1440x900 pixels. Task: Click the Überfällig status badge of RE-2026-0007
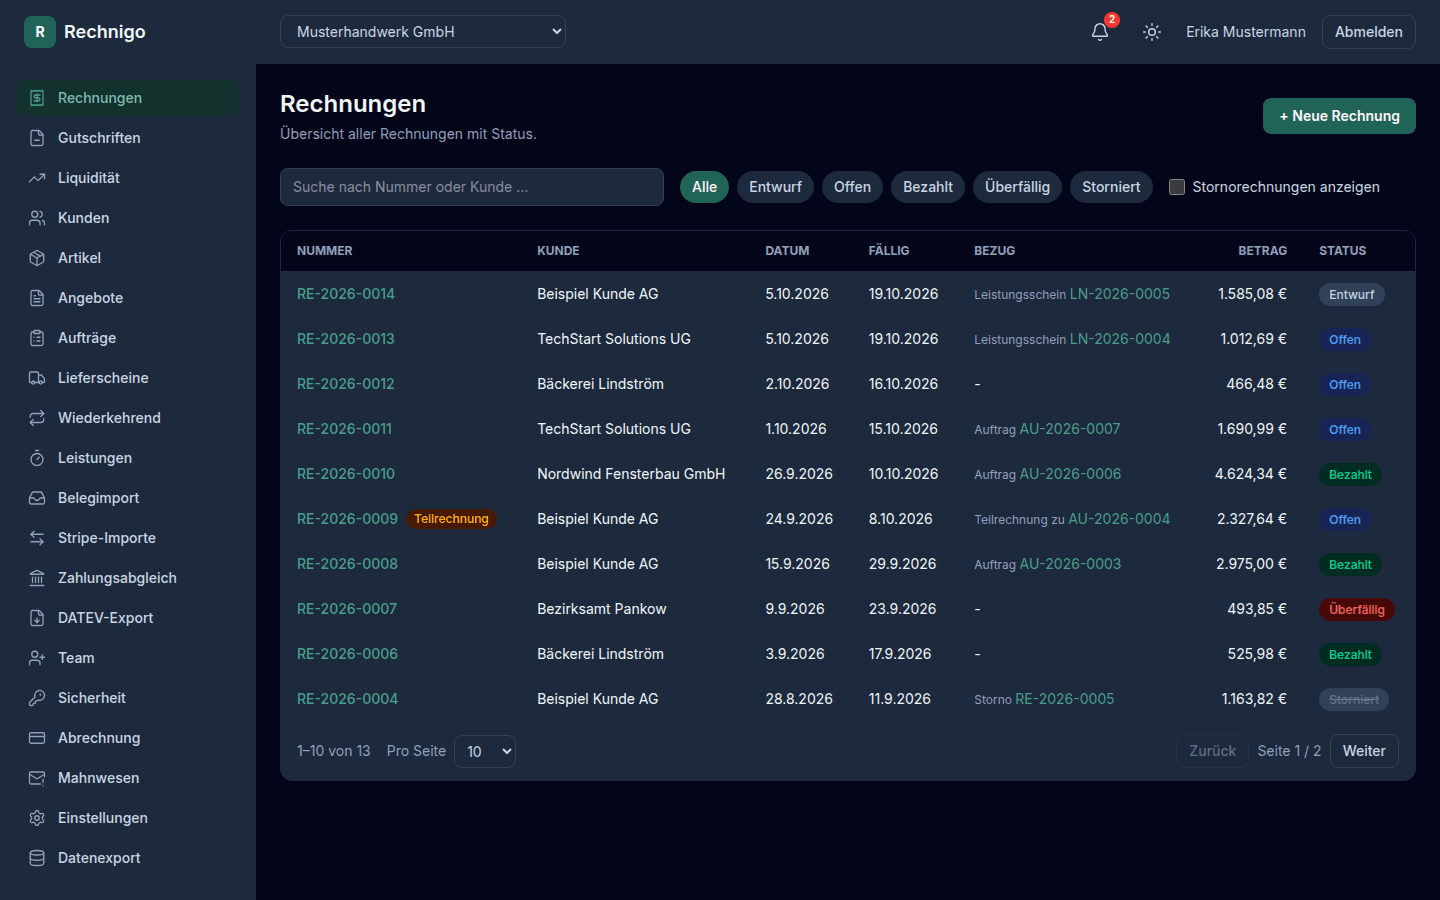1357,610
